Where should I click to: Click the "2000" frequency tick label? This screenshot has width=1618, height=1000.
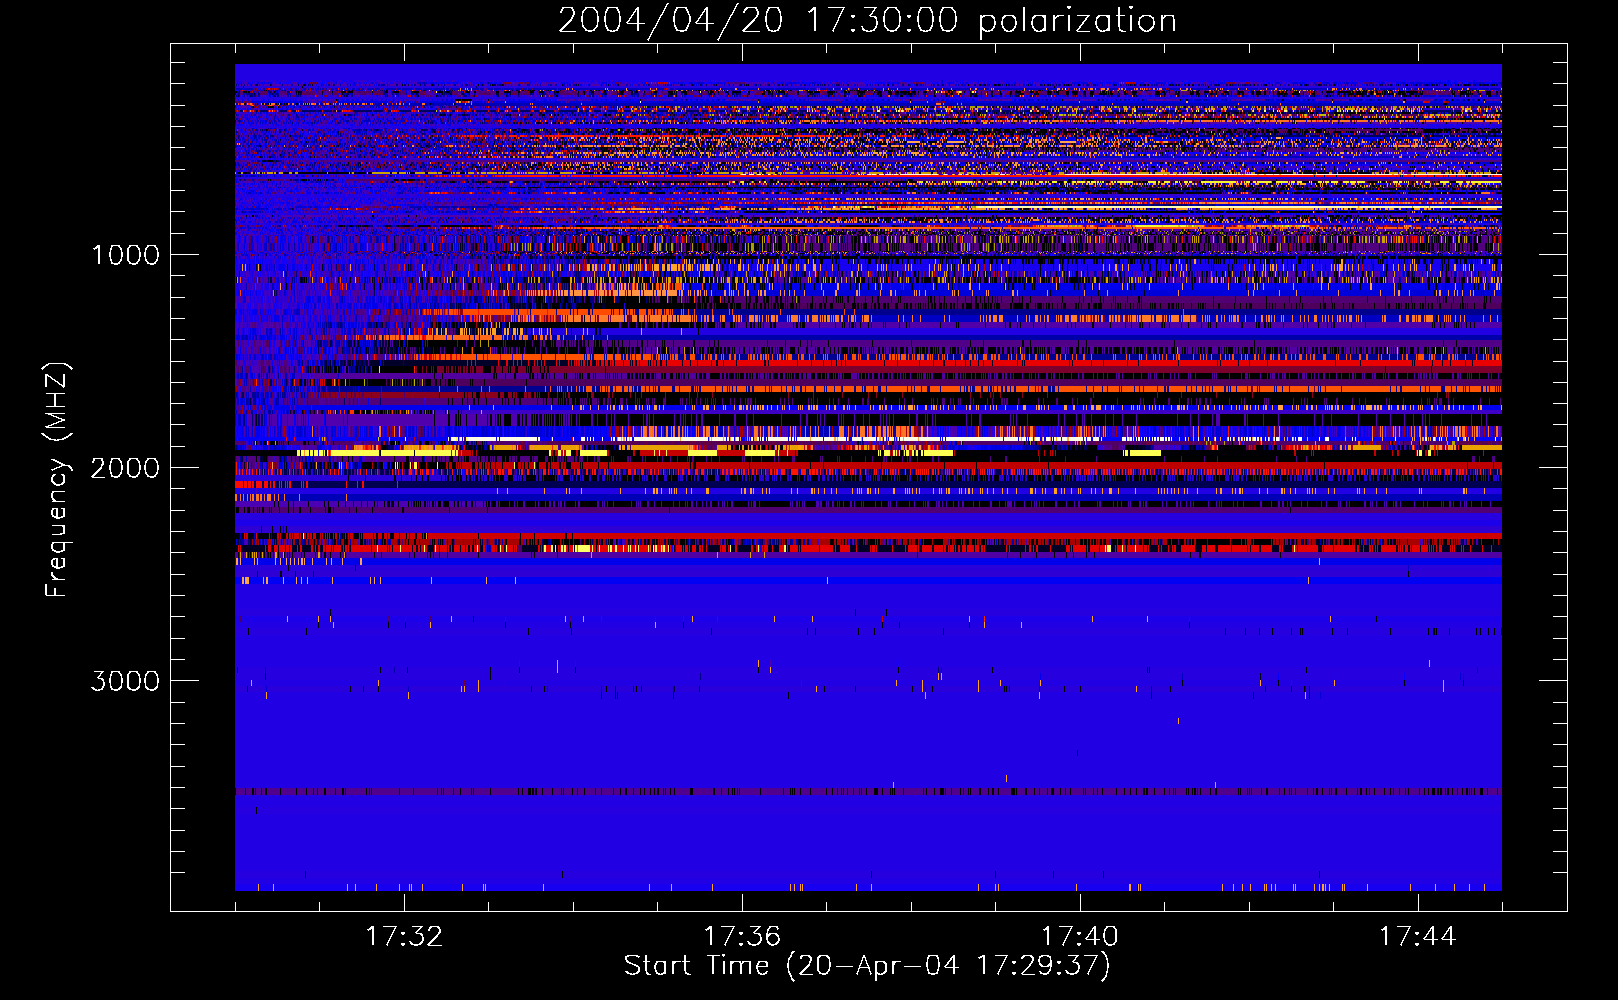pyautogui.click(x=125, y=468)
